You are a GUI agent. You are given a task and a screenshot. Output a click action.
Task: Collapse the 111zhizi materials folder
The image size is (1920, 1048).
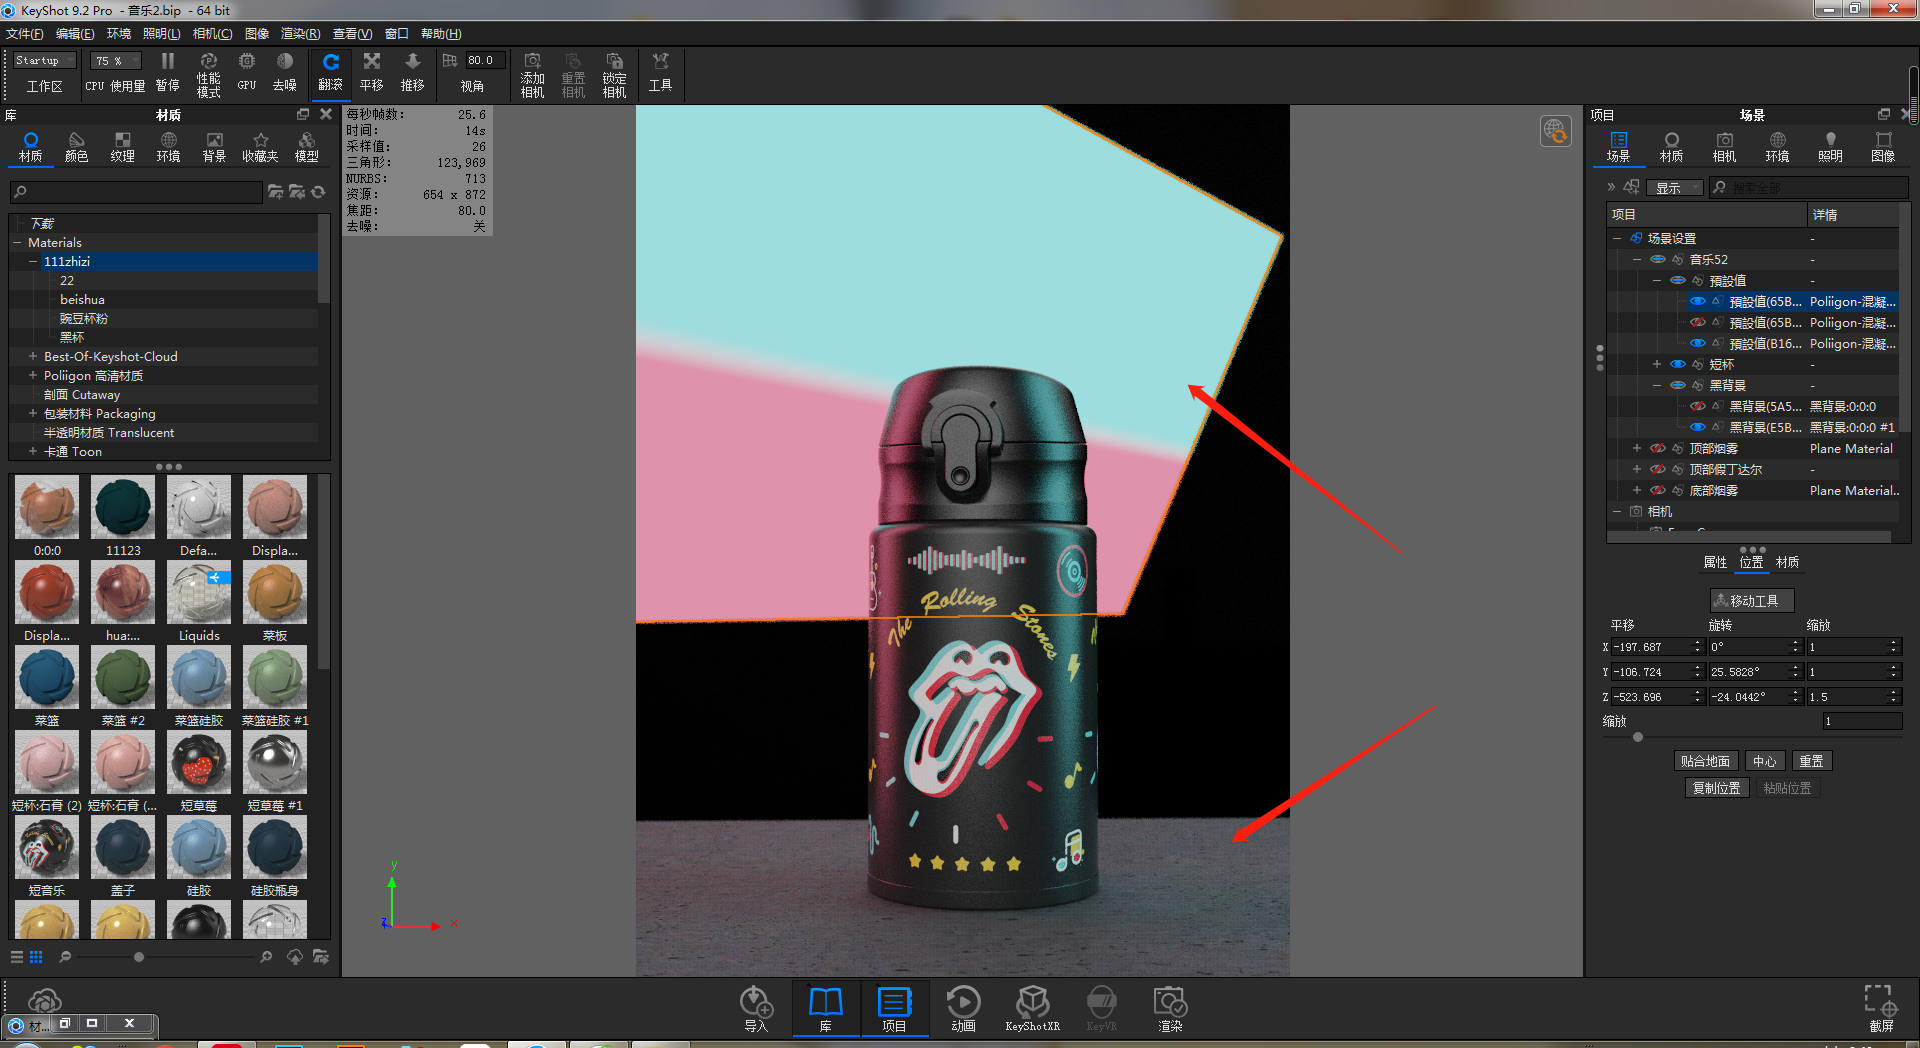(x=31, y=261)
